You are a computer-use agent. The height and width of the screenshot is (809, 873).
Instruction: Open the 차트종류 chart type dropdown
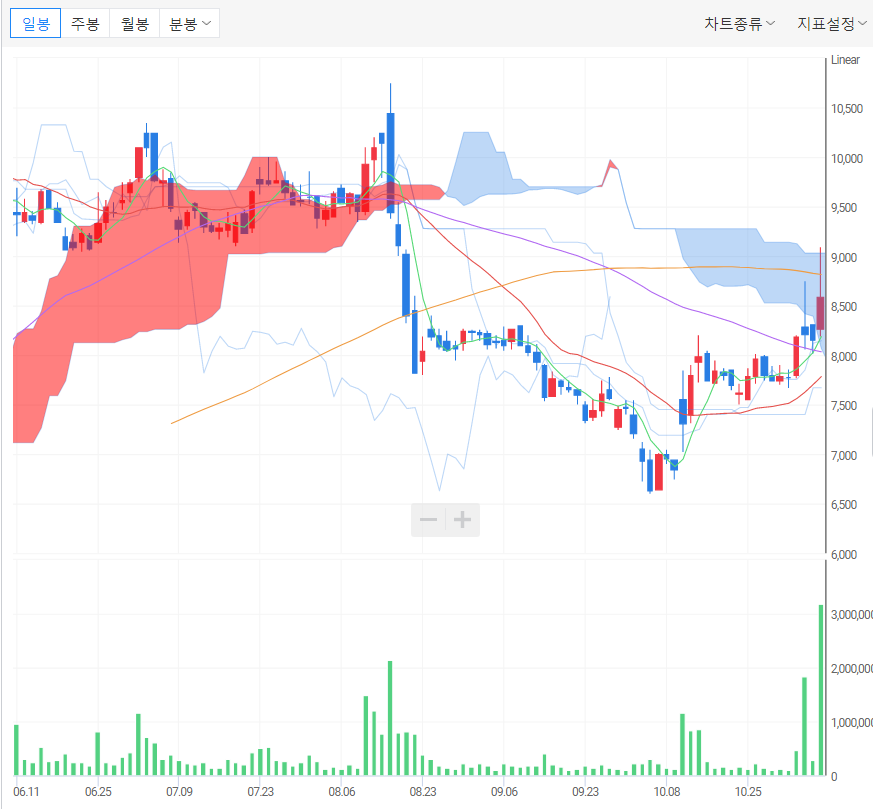click(x=739, y=23)
